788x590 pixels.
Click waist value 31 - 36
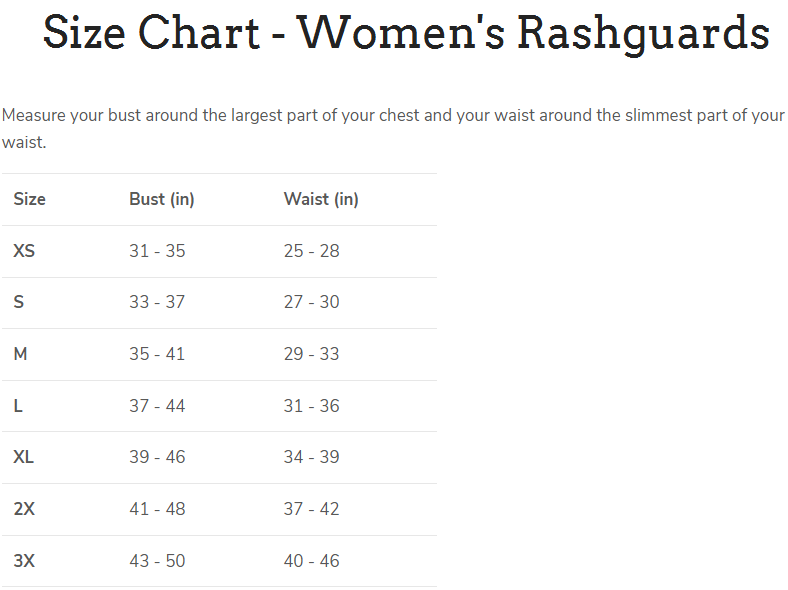[x=311, y=406]
